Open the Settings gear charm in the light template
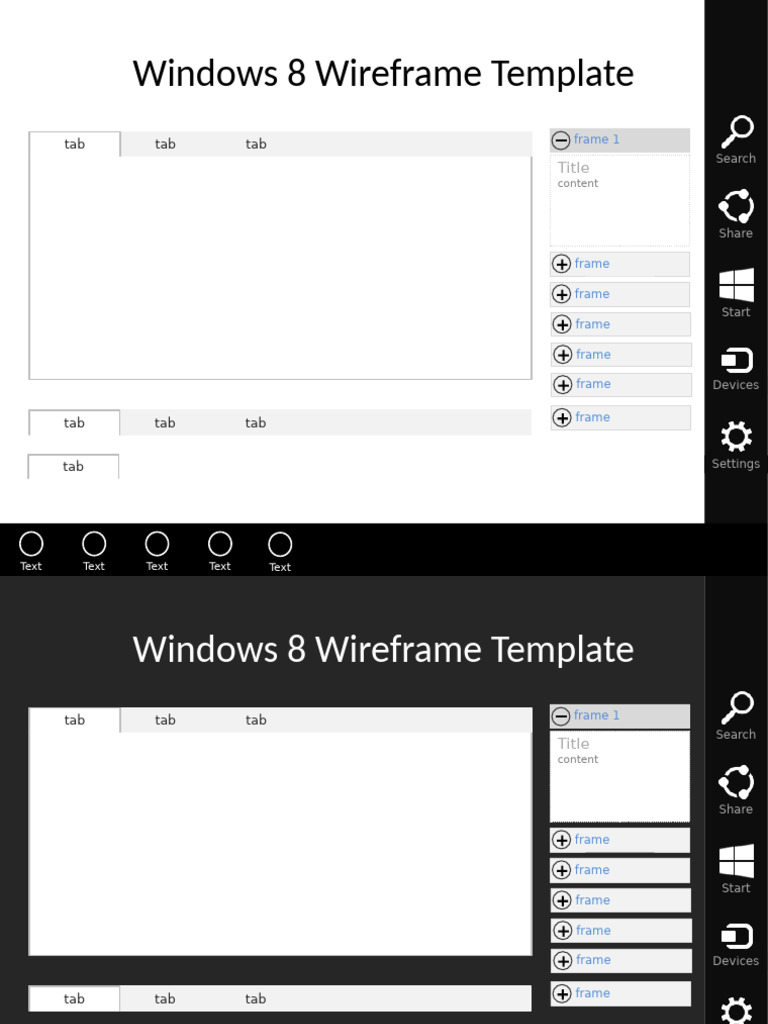 click(x=736, y=445)
